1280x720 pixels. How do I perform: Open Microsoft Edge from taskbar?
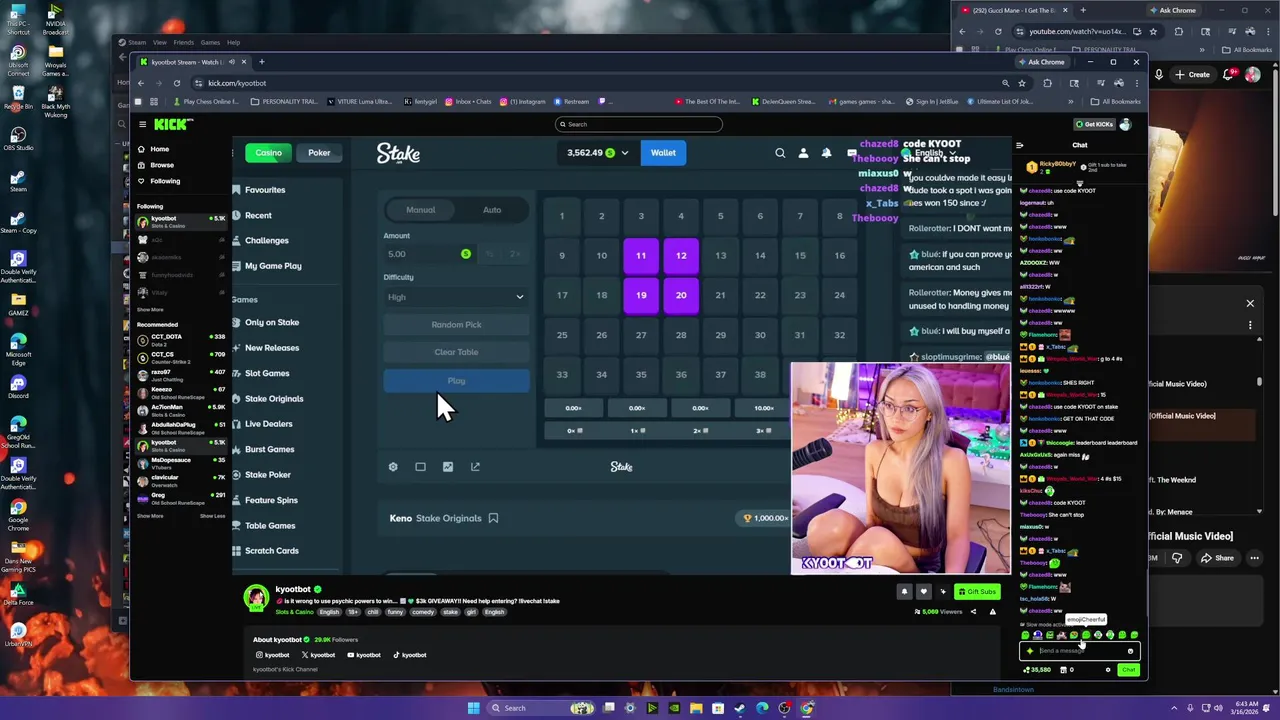(x=762, y=708)
